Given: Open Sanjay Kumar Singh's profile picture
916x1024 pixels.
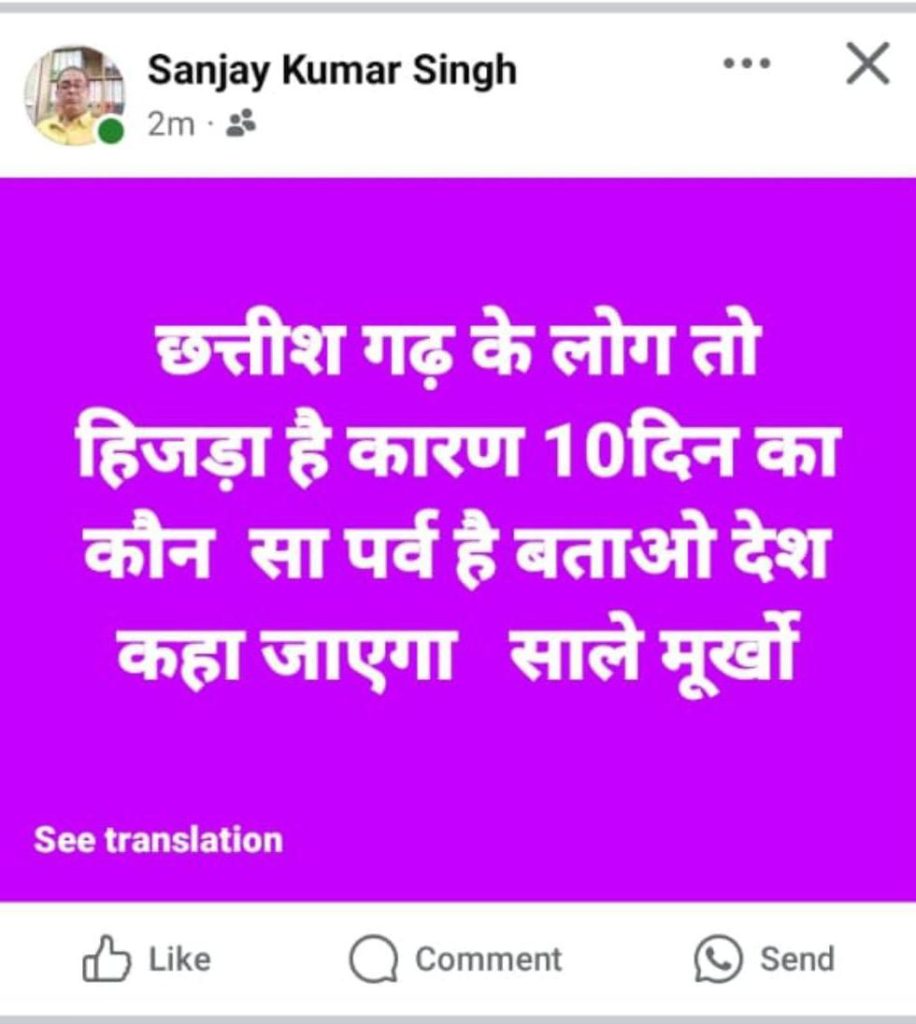Looking at the screenshot, I should pyautogui.click(x=74, y=95).
